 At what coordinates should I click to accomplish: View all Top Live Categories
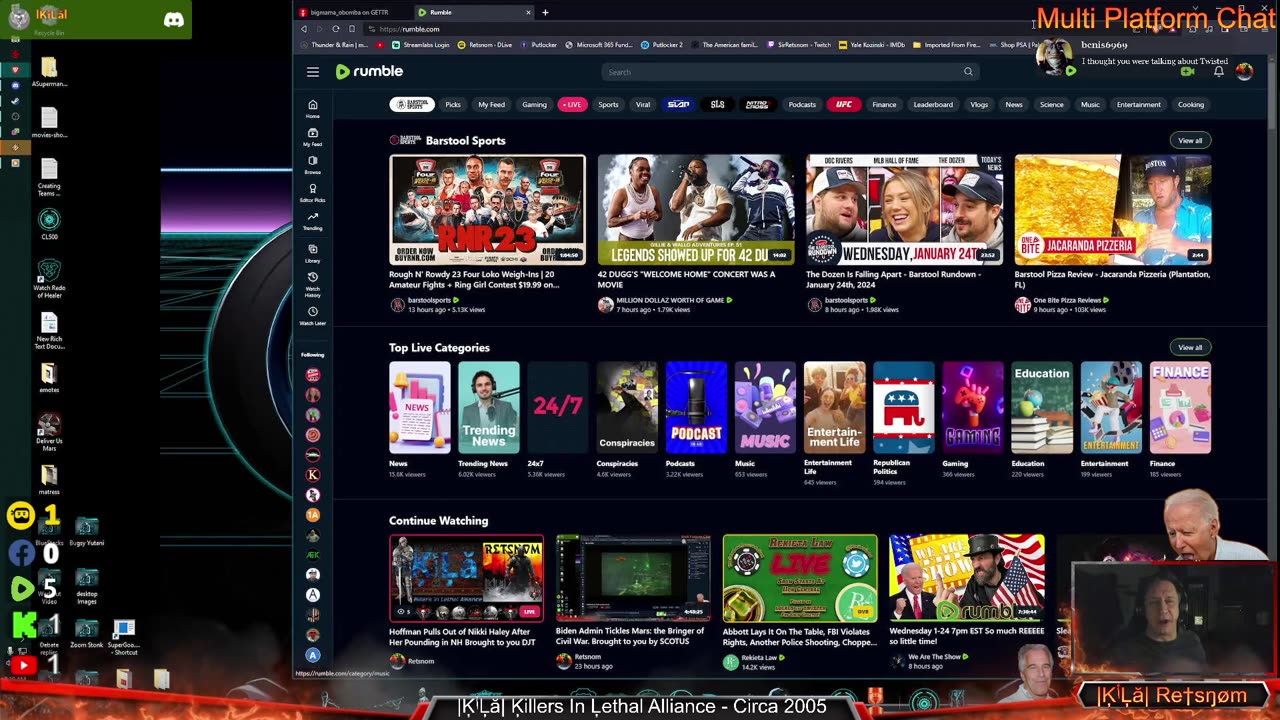1190,347
